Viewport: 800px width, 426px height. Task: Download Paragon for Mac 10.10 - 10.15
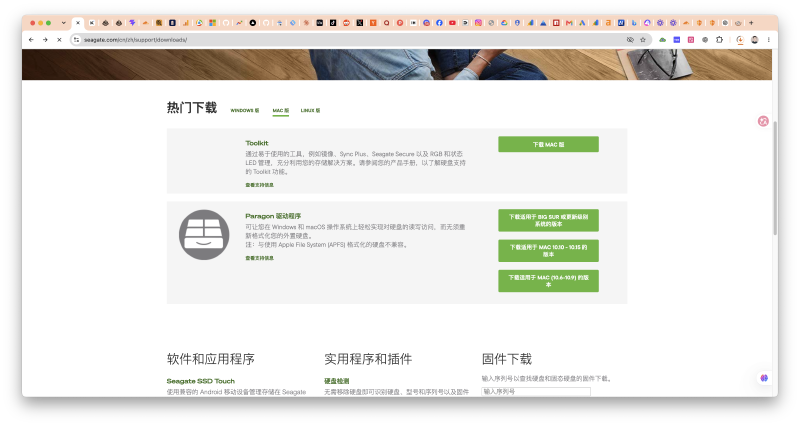pyautogui.click(x=548, y=250)
